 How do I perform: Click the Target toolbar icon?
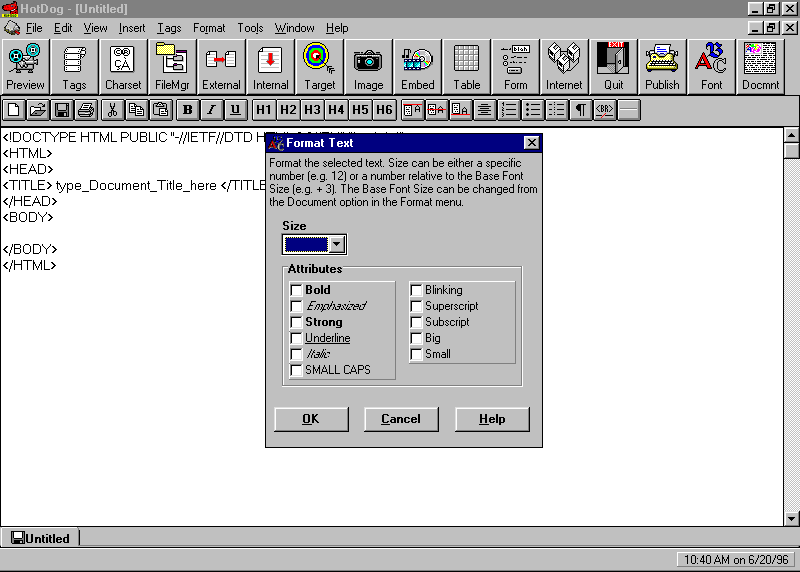click(319, 67)
